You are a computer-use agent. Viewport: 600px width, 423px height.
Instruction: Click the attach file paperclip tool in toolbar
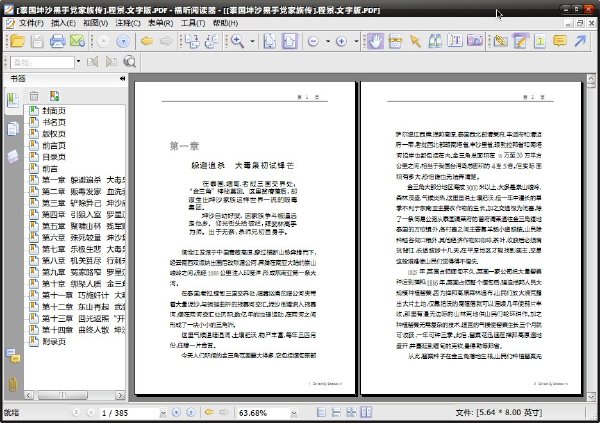point(500,41)
